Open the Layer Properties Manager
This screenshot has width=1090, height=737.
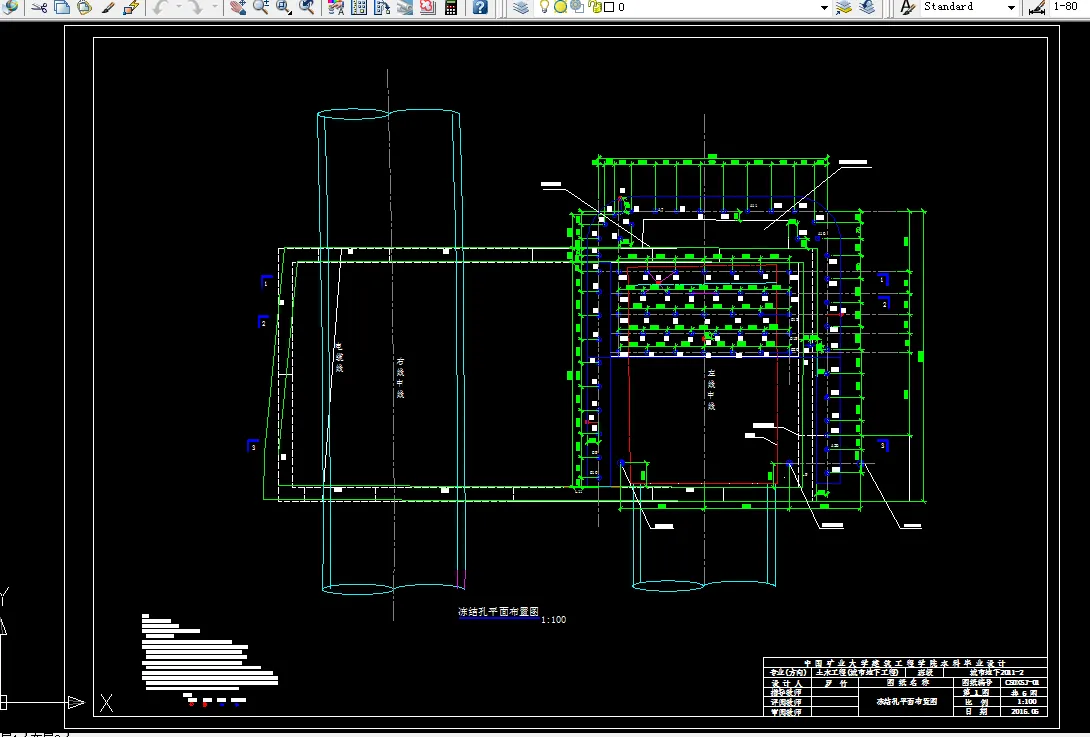[521, 7]
